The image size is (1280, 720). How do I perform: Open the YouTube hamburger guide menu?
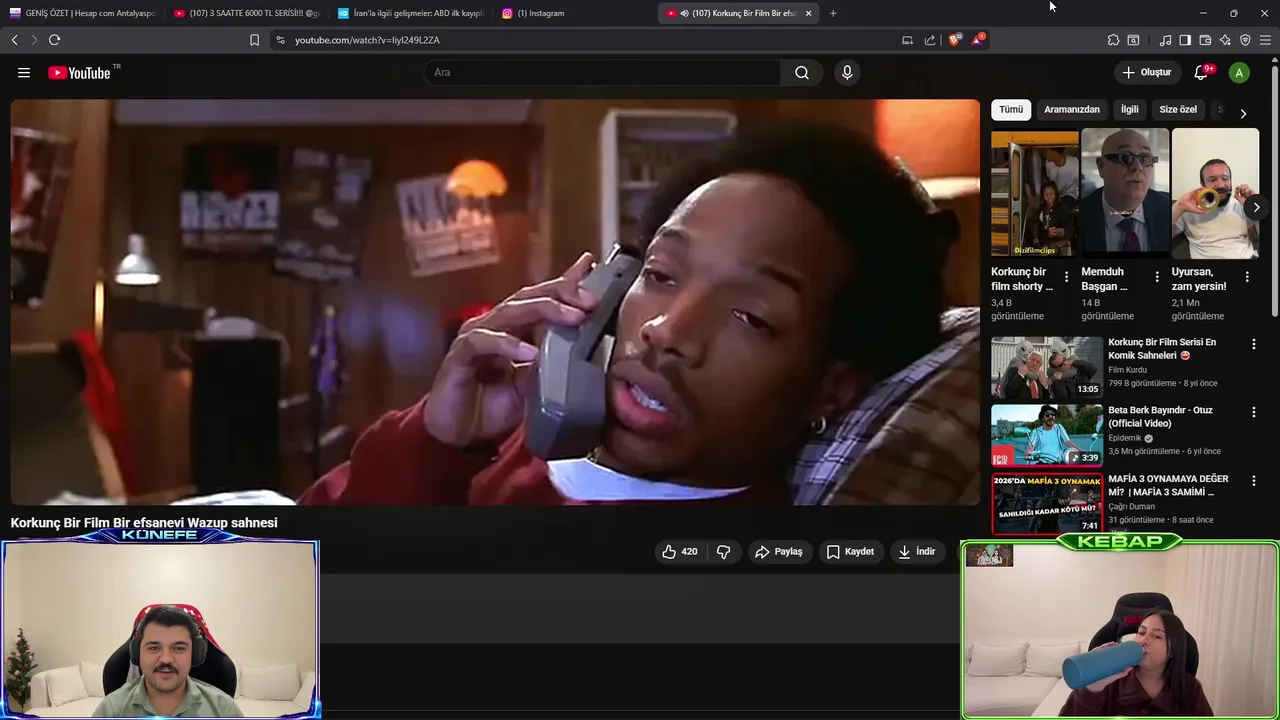pos(24,72)
